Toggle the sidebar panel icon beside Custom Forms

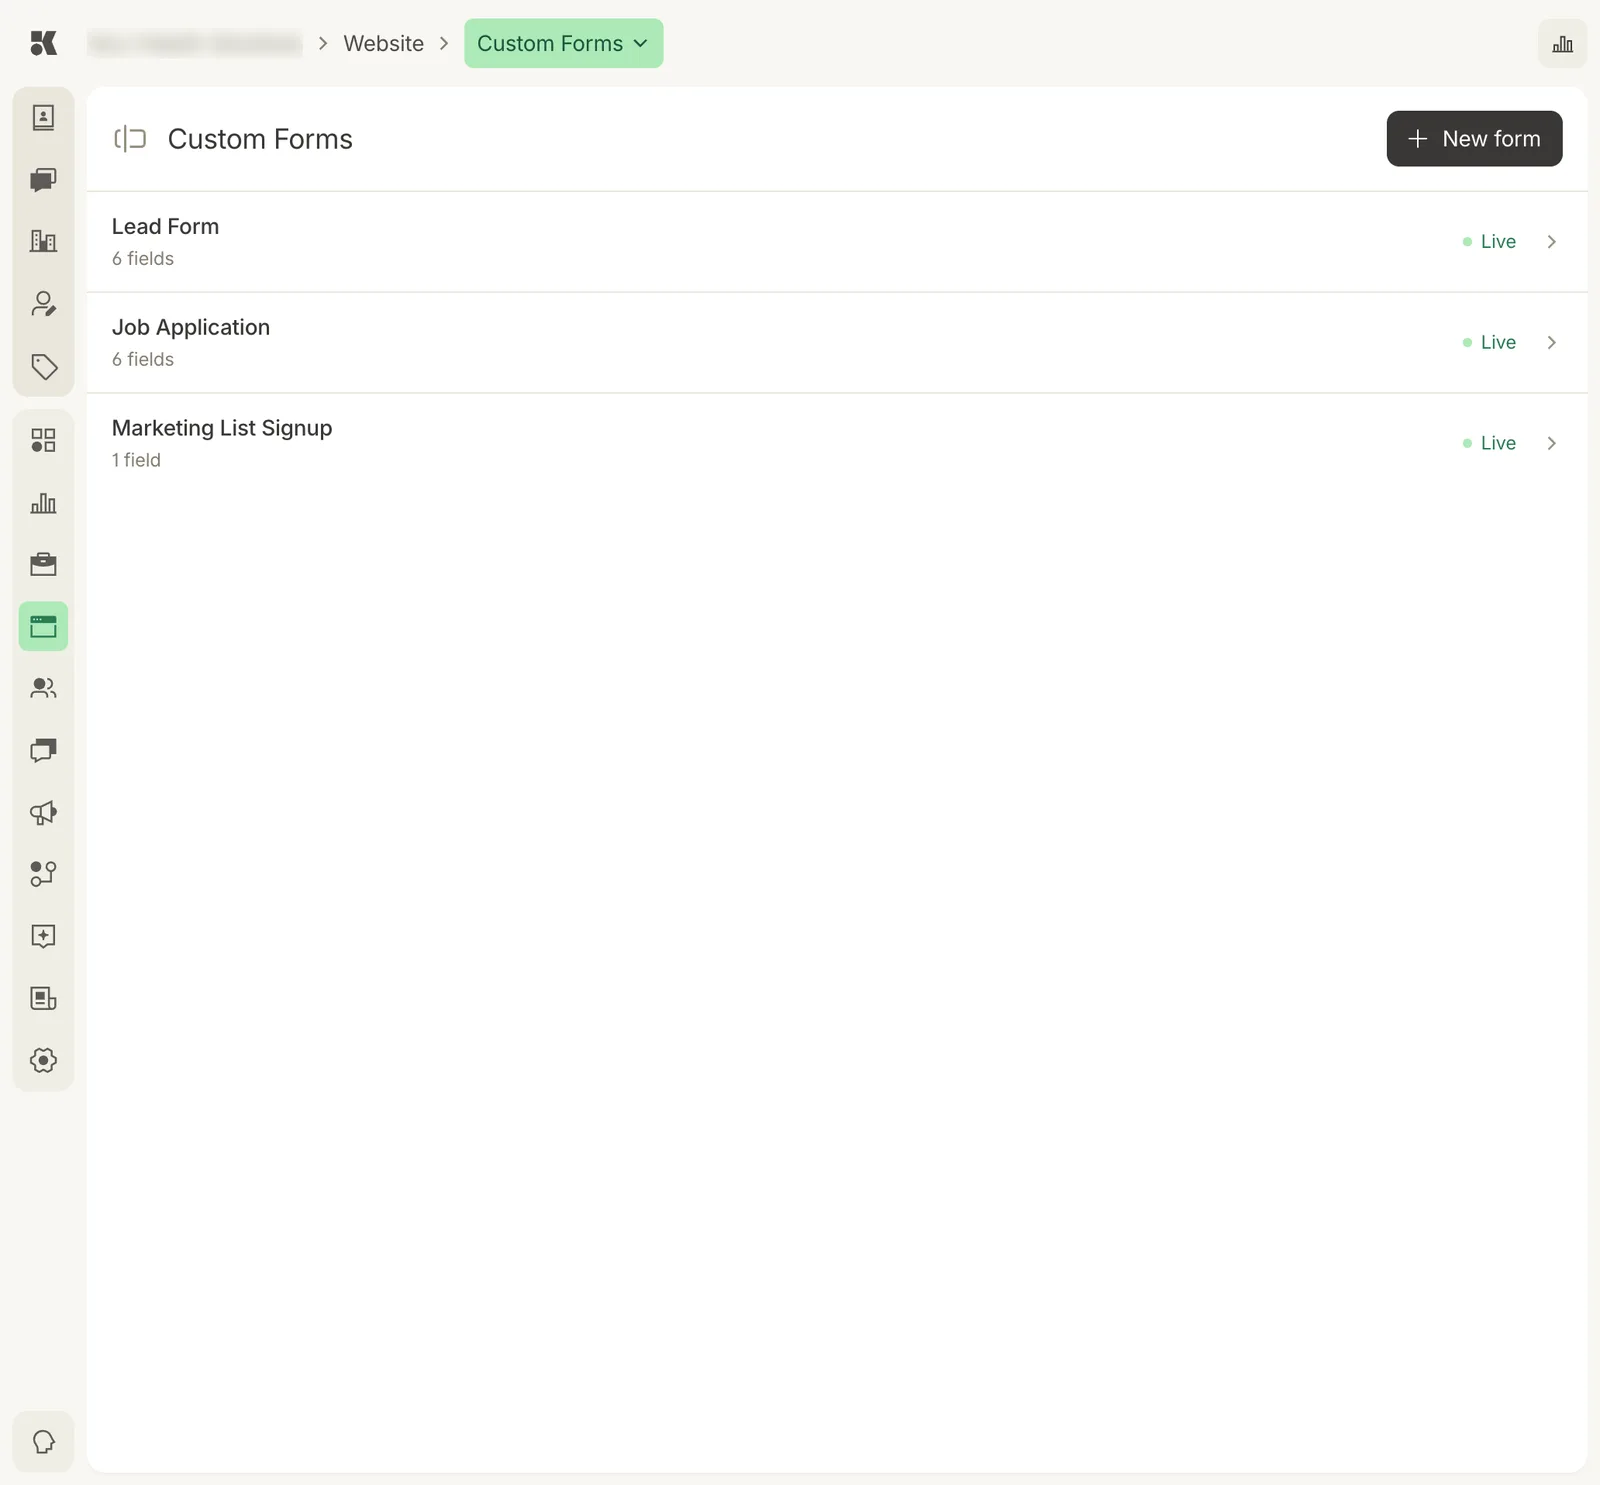130,139
